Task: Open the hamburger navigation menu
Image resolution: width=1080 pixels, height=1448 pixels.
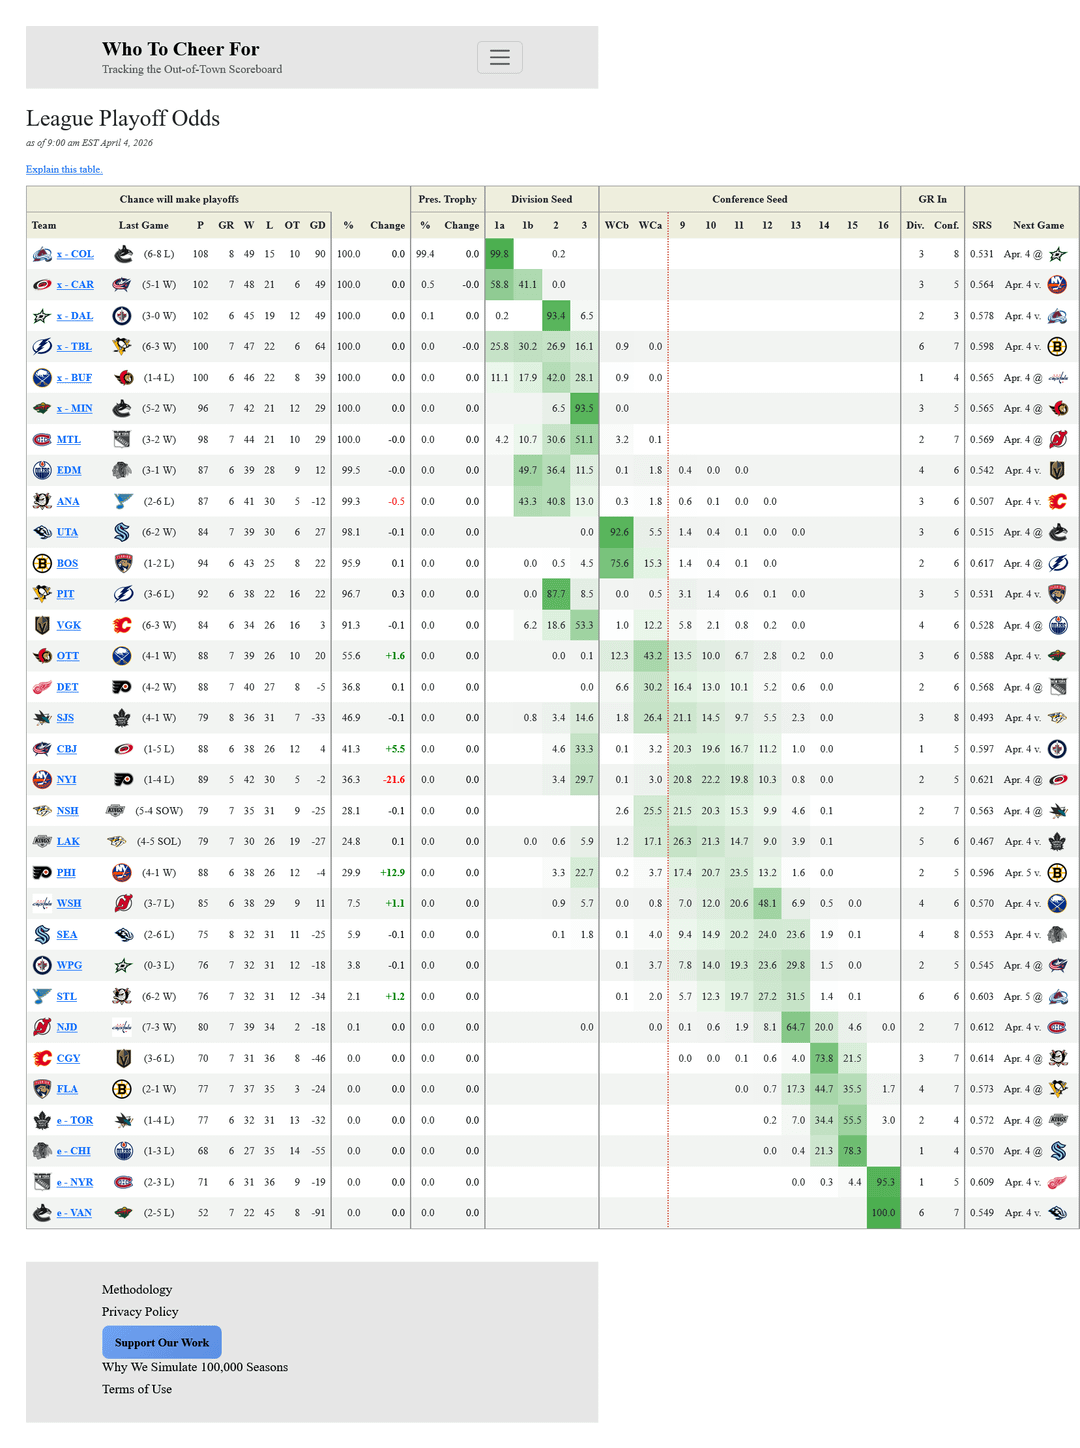Action: (499, 58)
